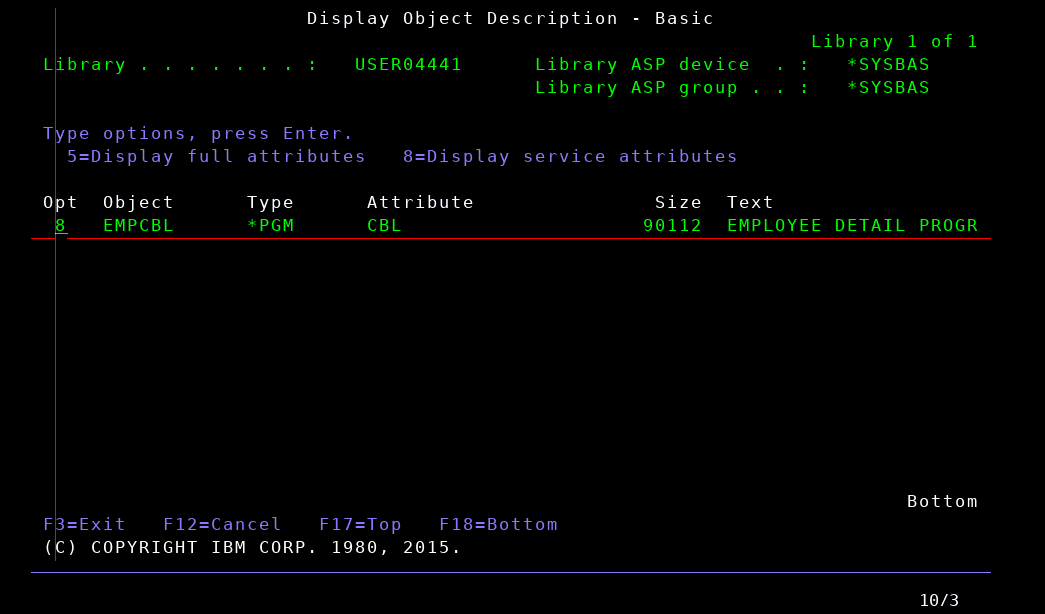Click the 8=Display service attributes option
Viewport: 1045px width, 614px height.
click(570, 157)
